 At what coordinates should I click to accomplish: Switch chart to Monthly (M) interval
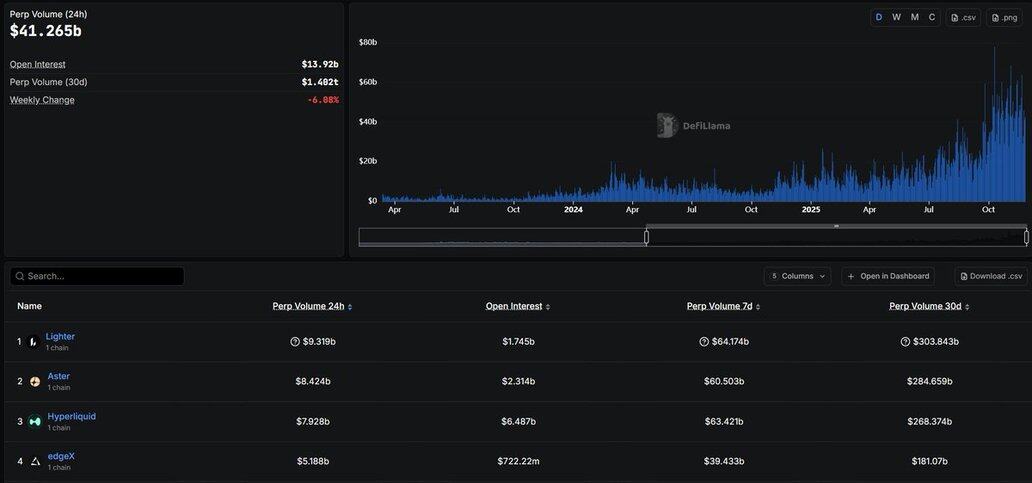[914, 17]
